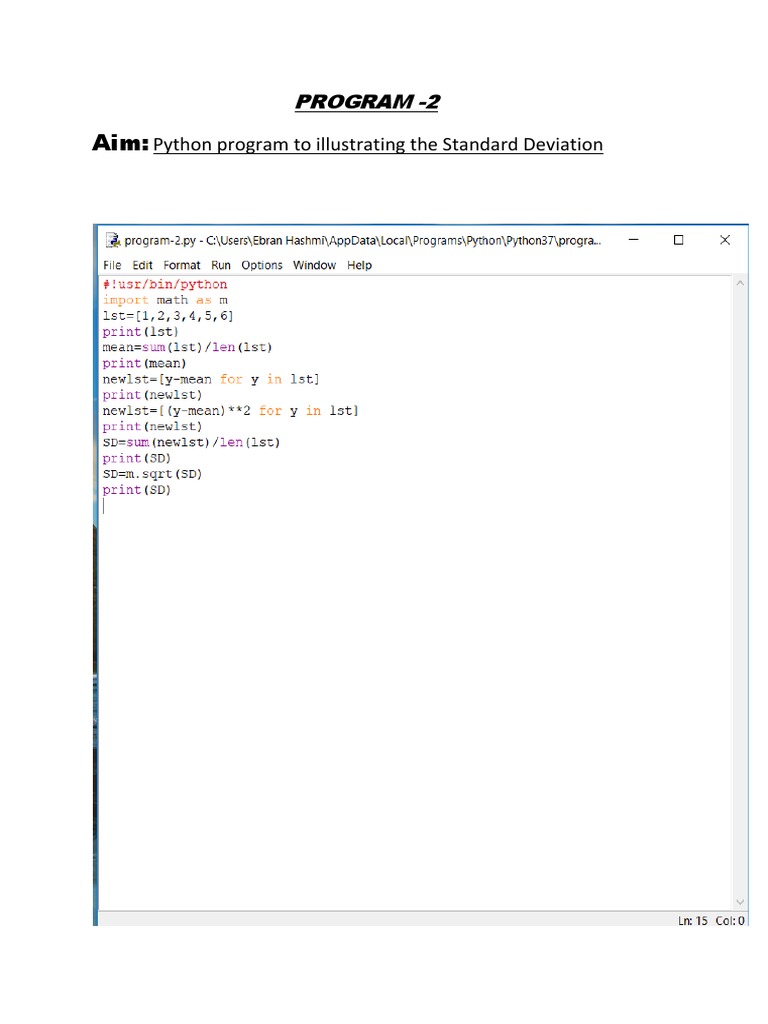This screenshot has height=1024, width=768.
Task: Click the Ln: 15 status bar indicator
Action: pyautogui.click(x=694, y=920)
